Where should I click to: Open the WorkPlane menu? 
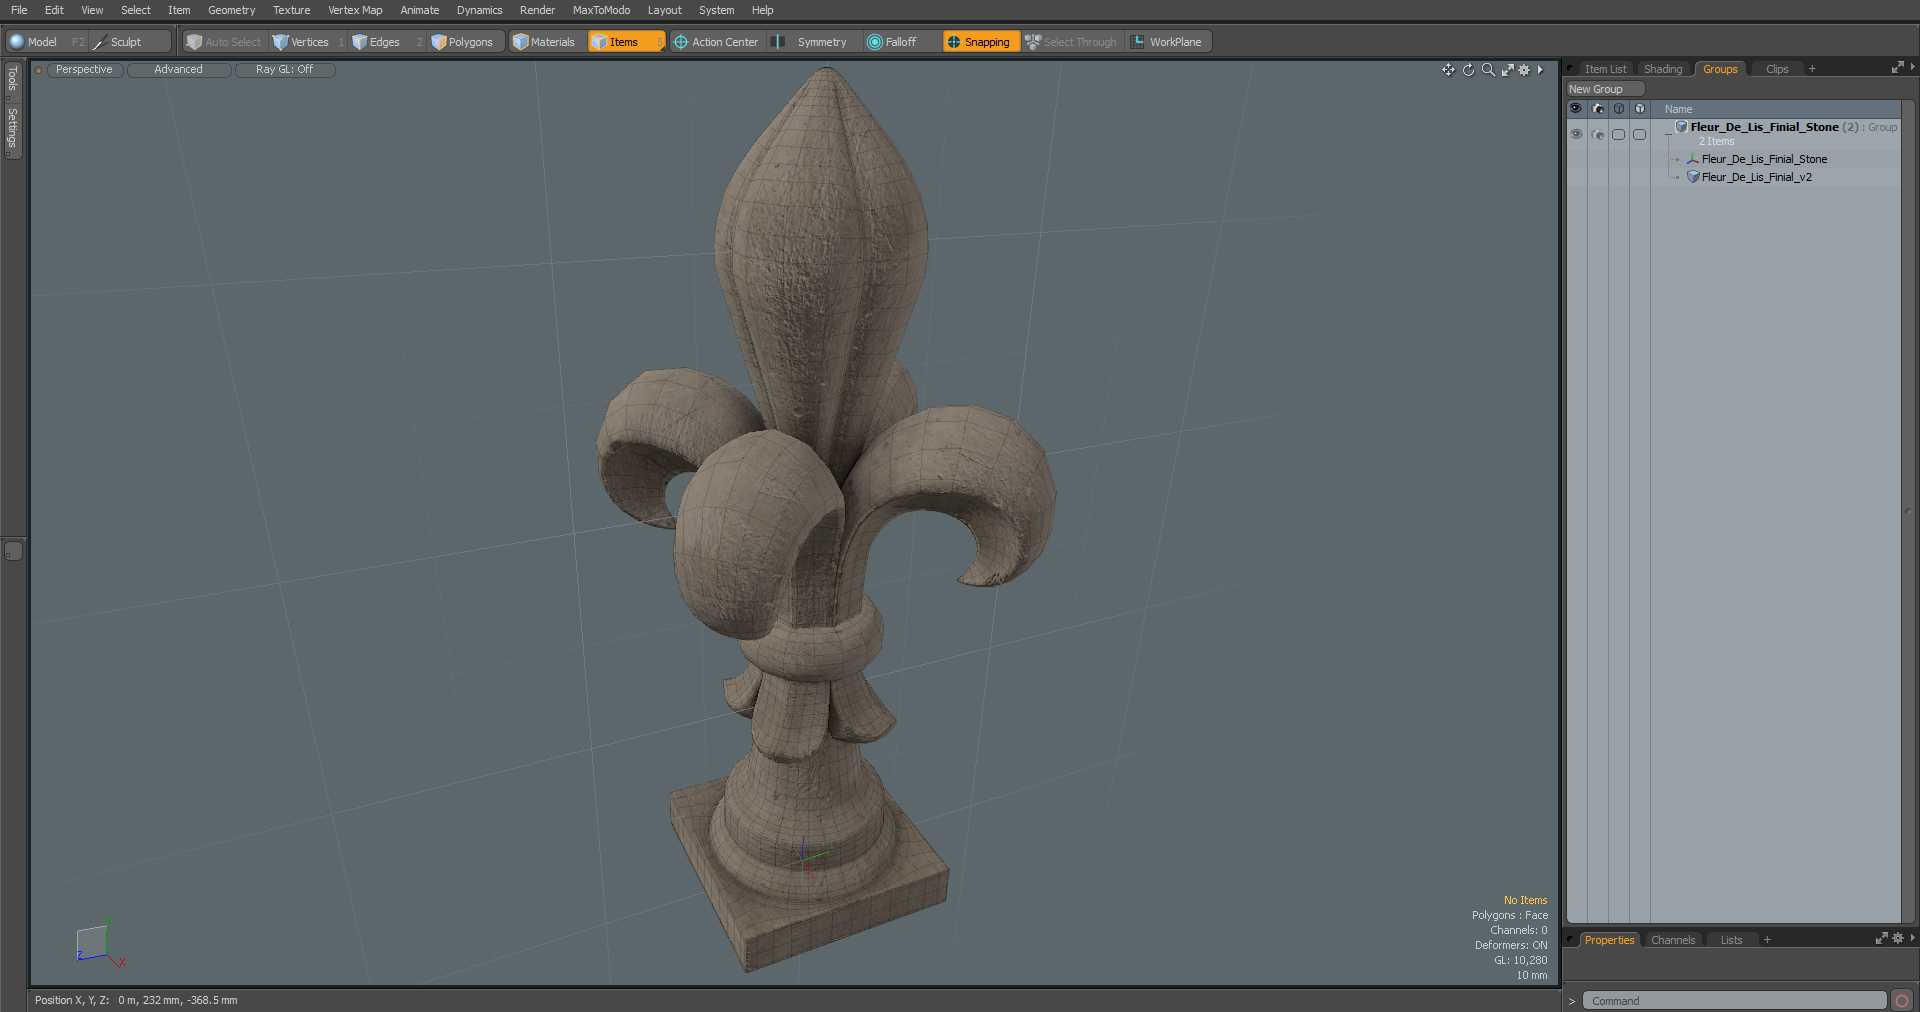1167,42
